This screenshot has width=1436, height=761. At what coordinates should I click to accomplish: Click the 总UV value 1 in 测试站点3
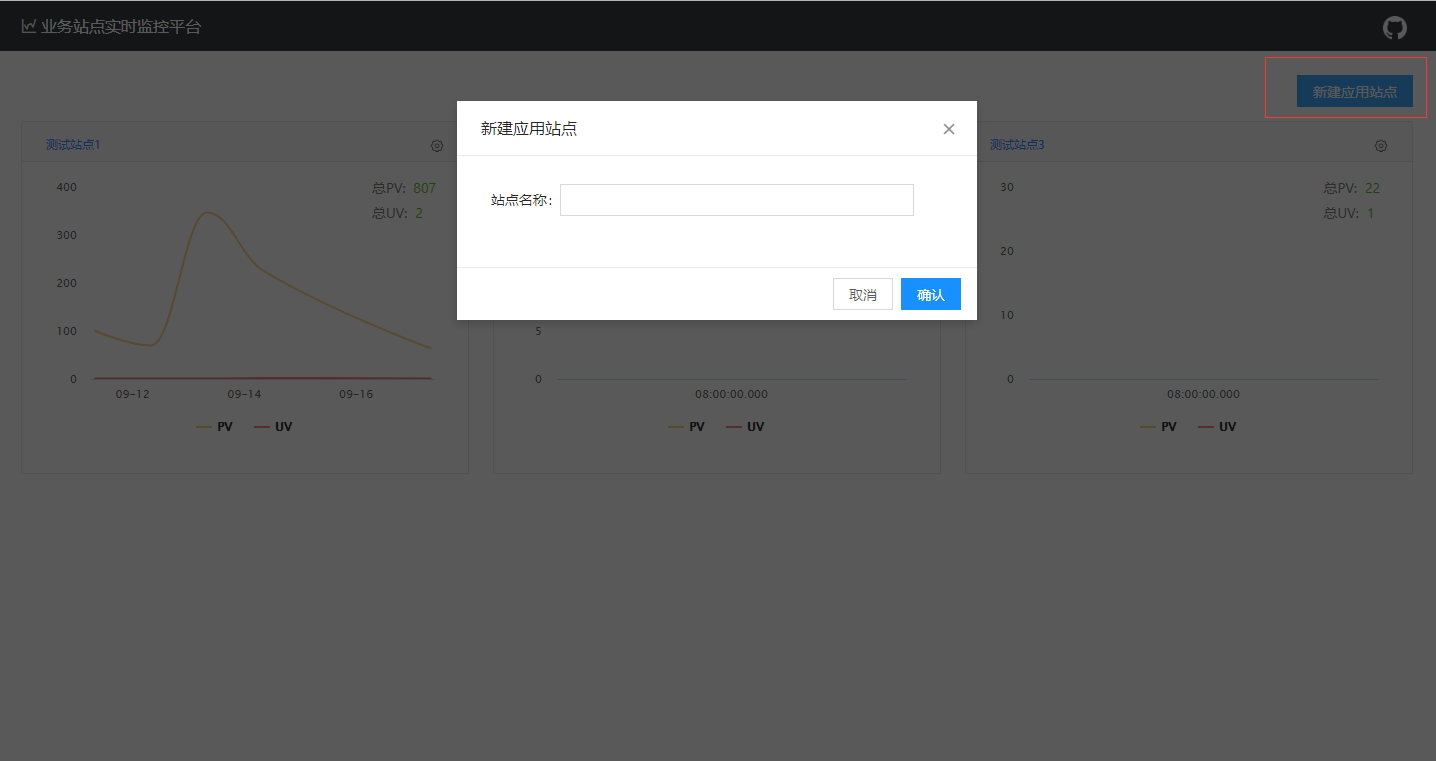(1370, 213)
